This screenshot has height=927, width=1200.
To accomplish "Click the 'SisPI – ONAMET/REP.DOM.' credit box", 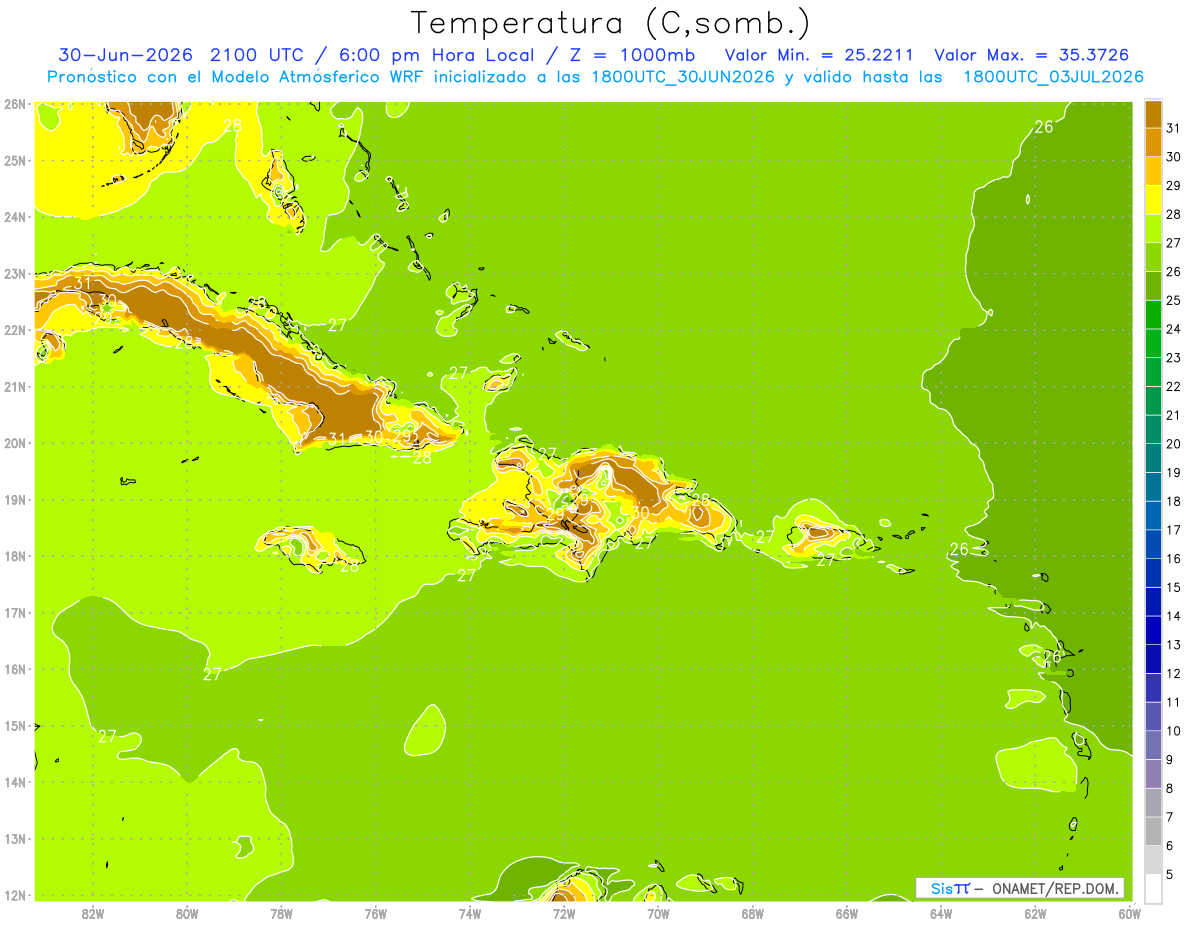I will (x=1020, y=888).
